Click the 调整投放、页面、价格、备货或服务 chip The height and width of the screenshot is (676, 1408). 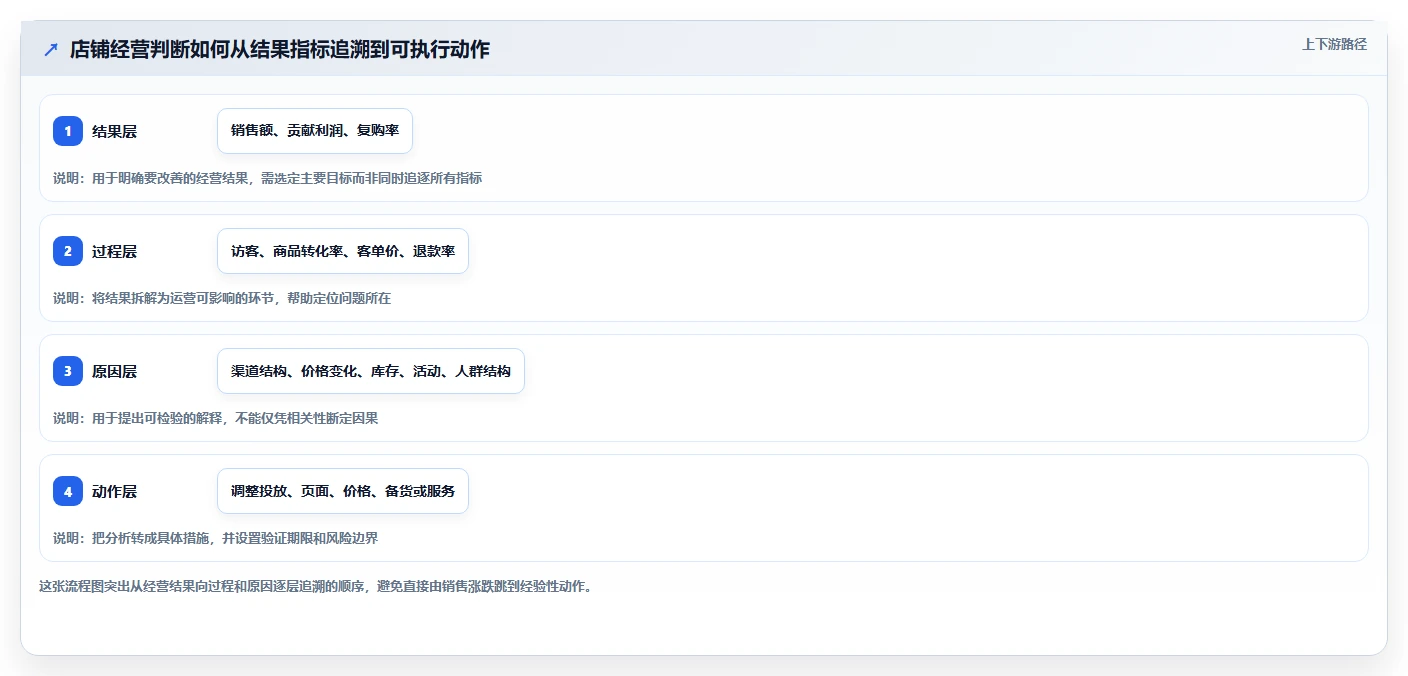343,491
